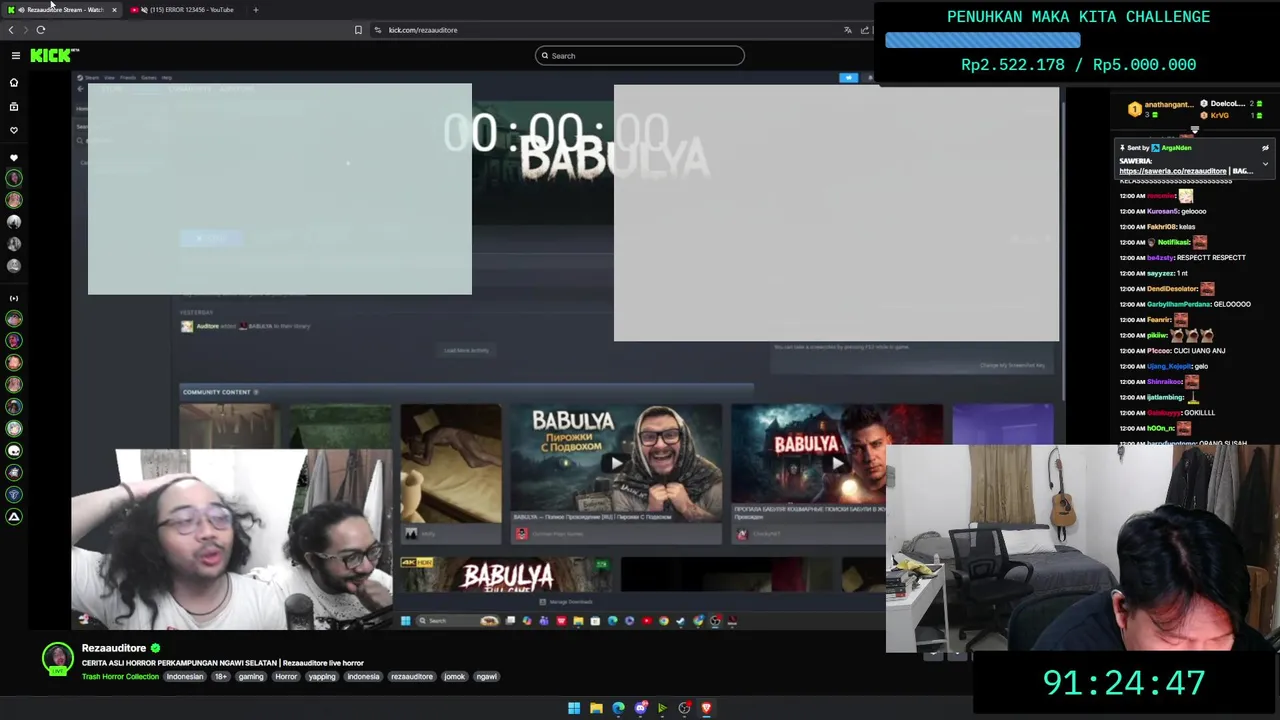Select the 18+ stream tag
This screenshot has width=1280, height=720.
pyautogui.click(x=221, y=677)
